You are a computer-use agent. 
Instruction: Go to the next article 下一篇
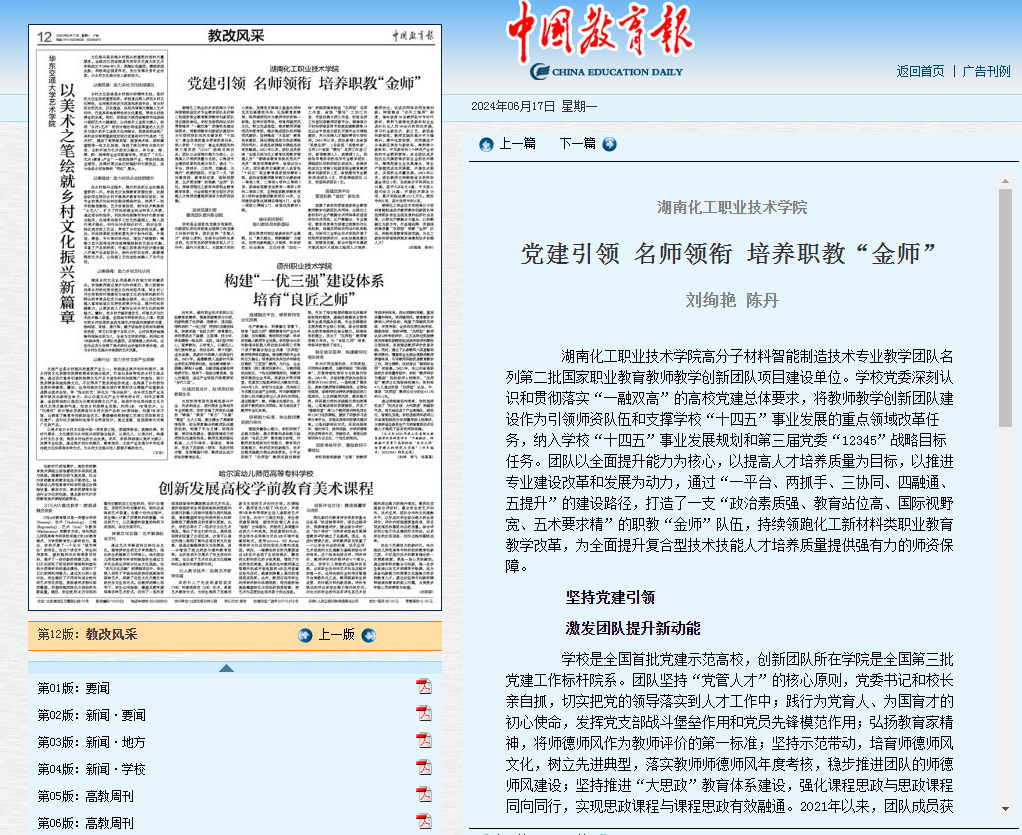tap(577, 143)
